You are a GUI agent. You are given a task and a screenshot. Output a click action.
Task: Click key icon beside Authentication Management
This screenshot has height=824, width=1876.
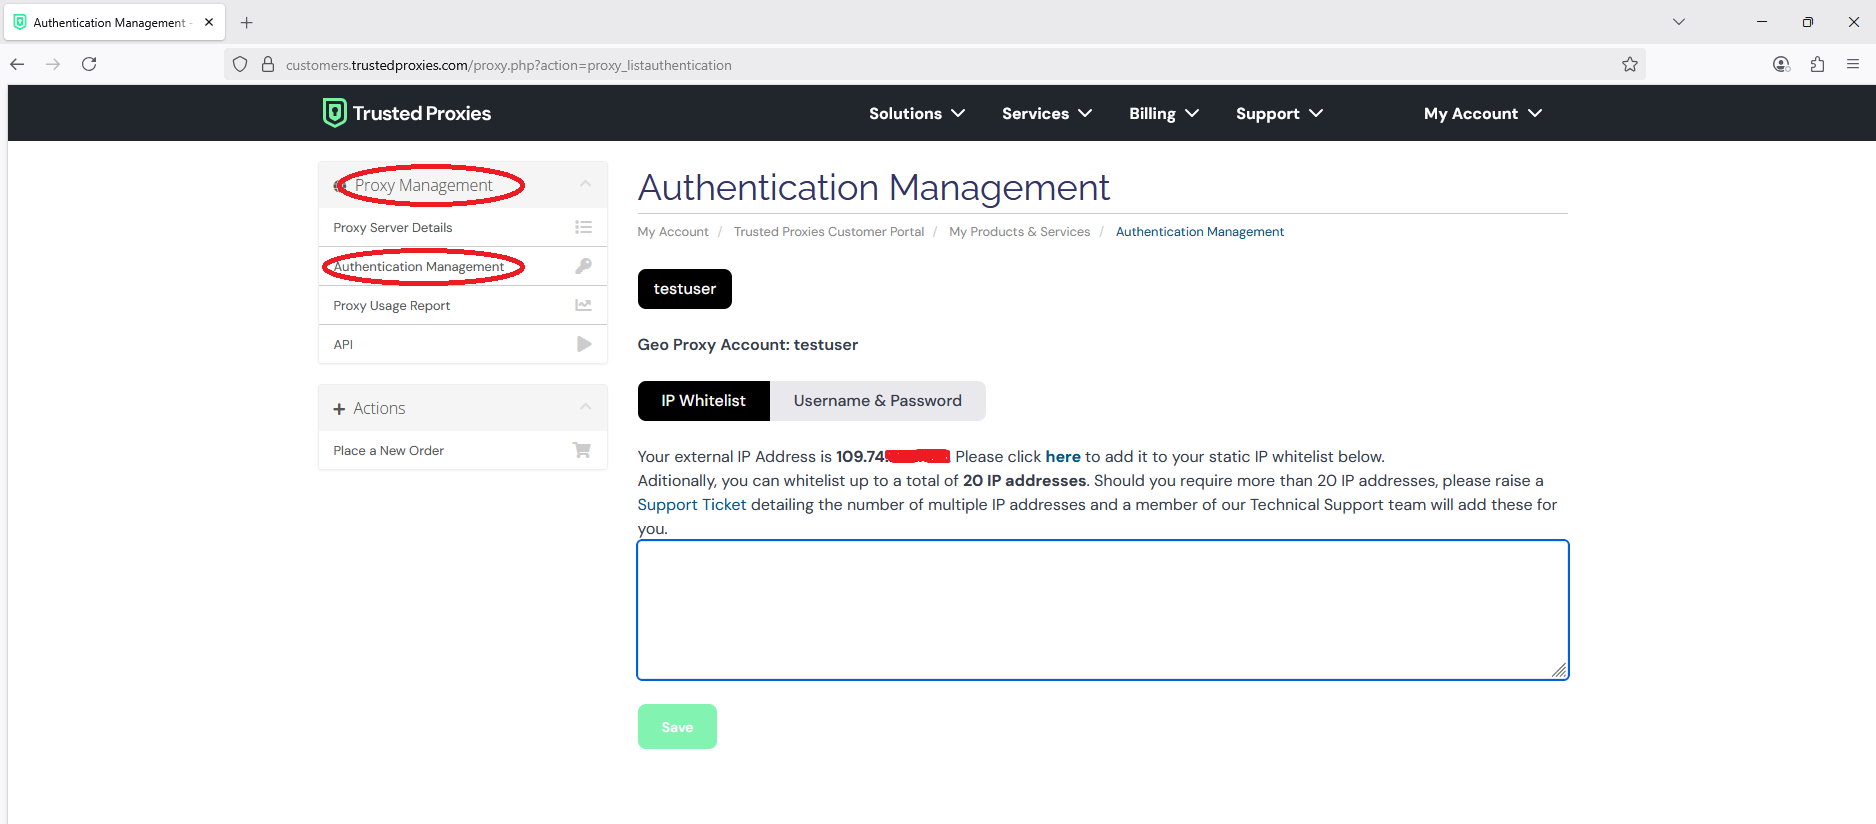(x=584, y=266)
